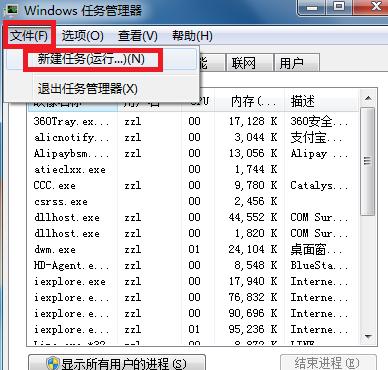The width and height of the screenshot is (388, 370).
Task: Click the Catalys... description cell
Action: 319,185
